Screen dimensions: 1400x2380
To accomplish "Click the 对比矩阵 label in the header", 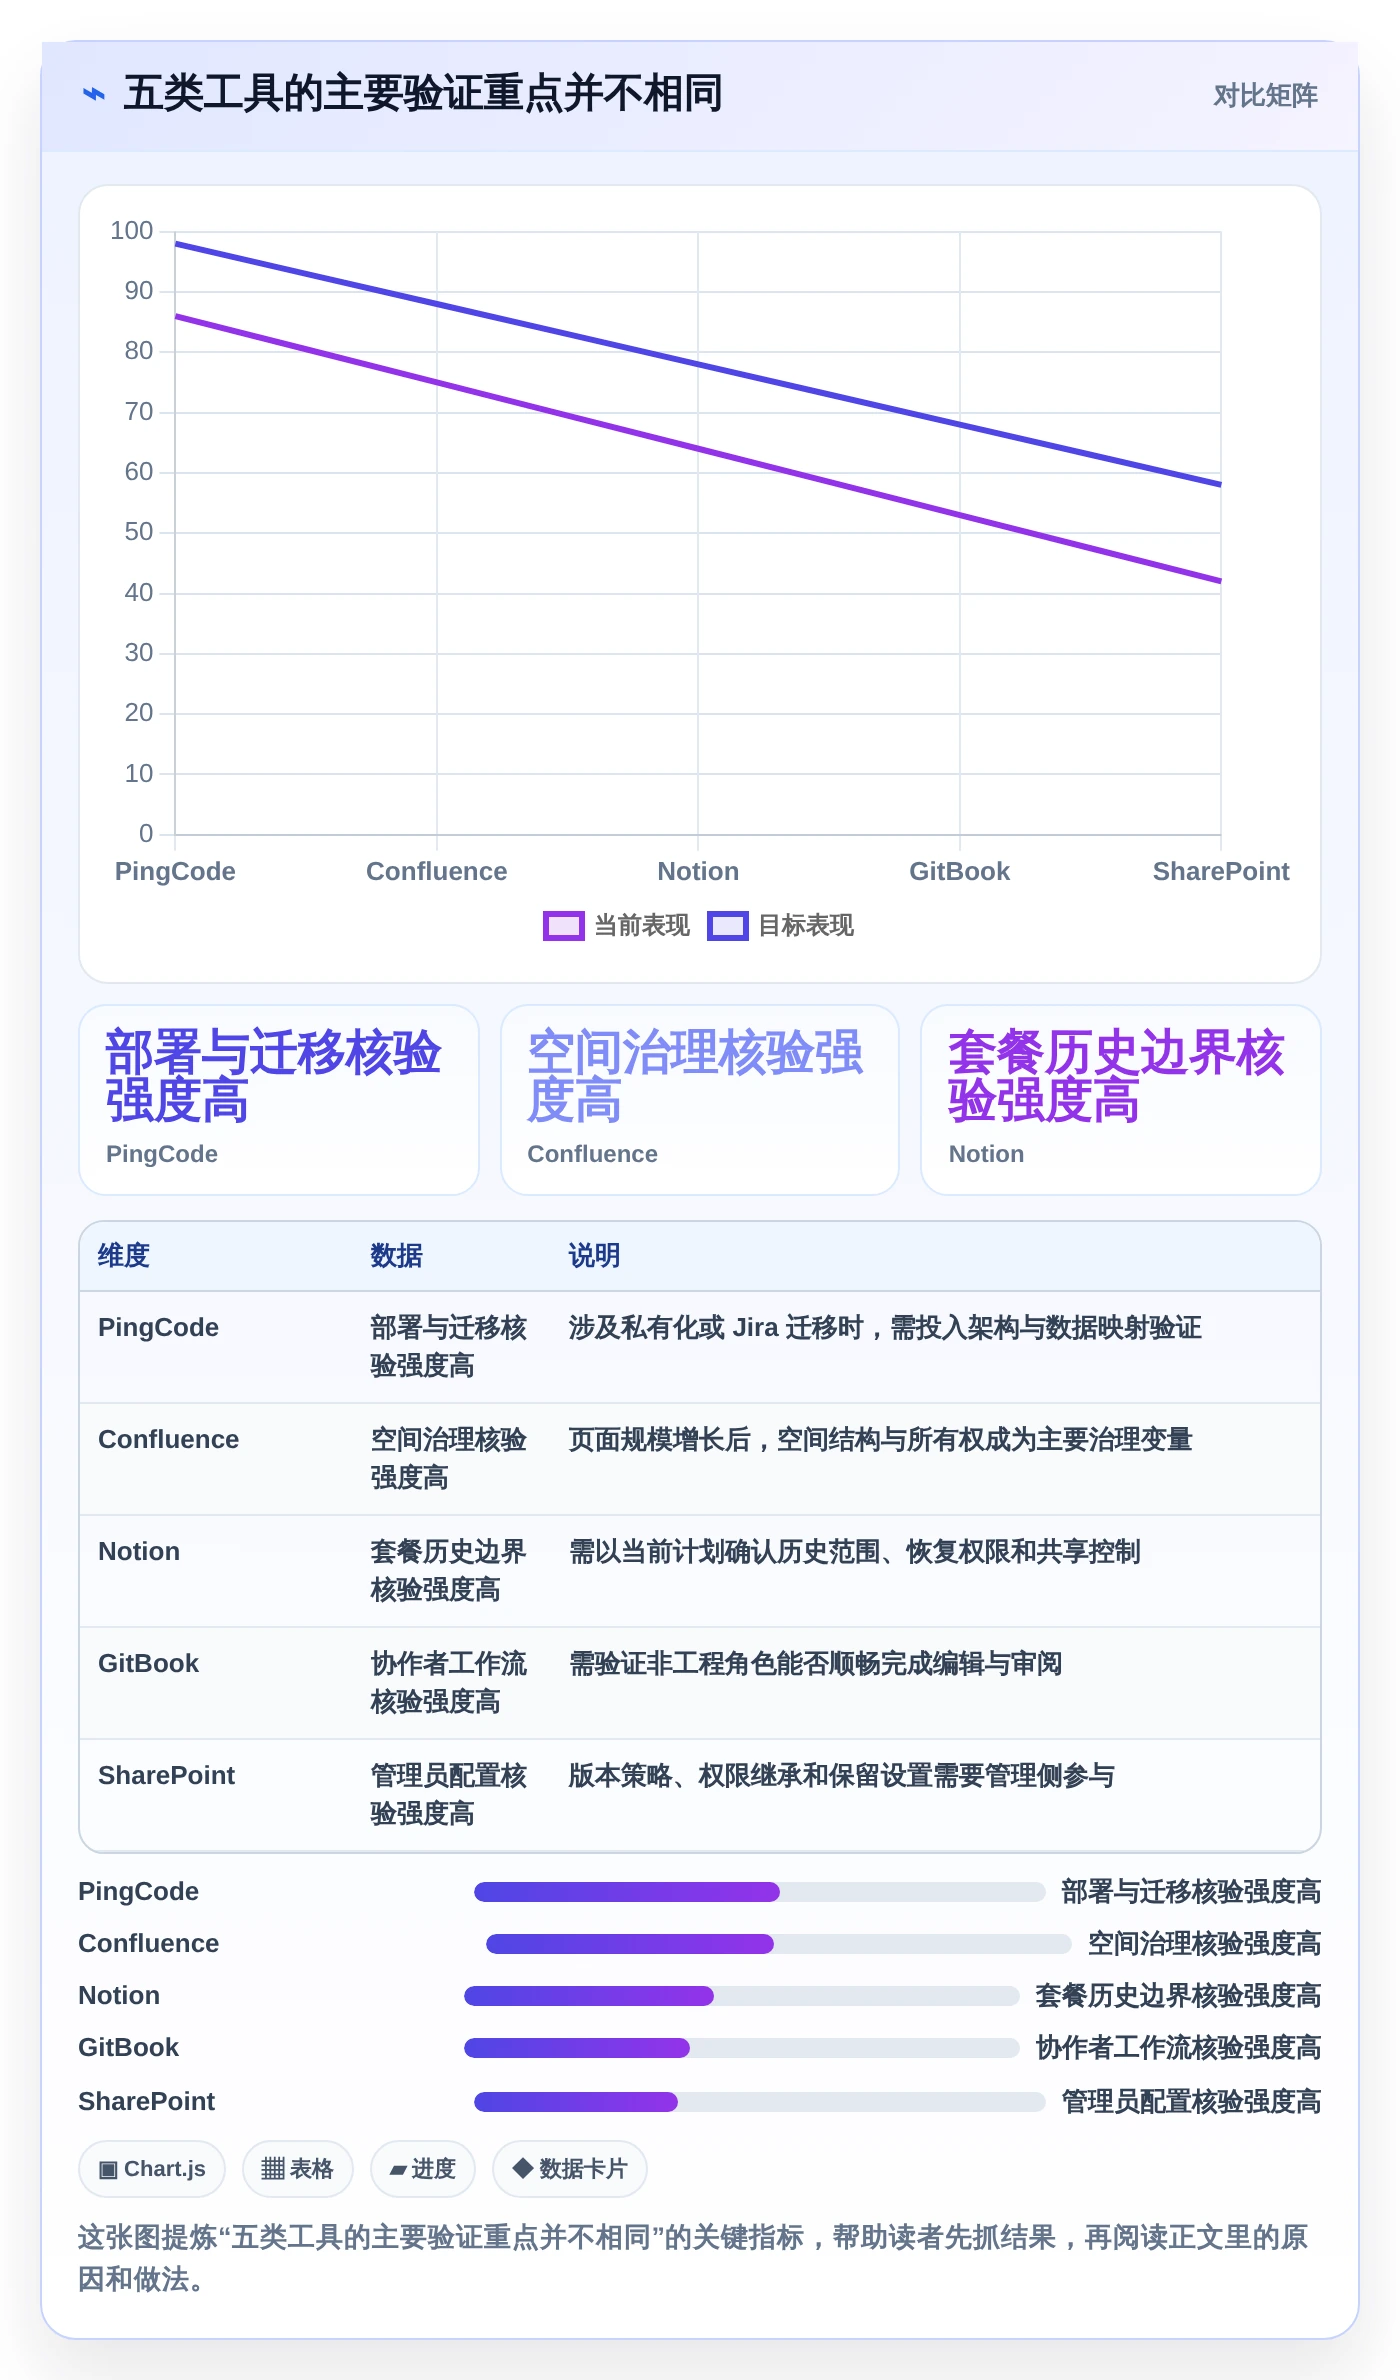I will tap(1265, 96).
